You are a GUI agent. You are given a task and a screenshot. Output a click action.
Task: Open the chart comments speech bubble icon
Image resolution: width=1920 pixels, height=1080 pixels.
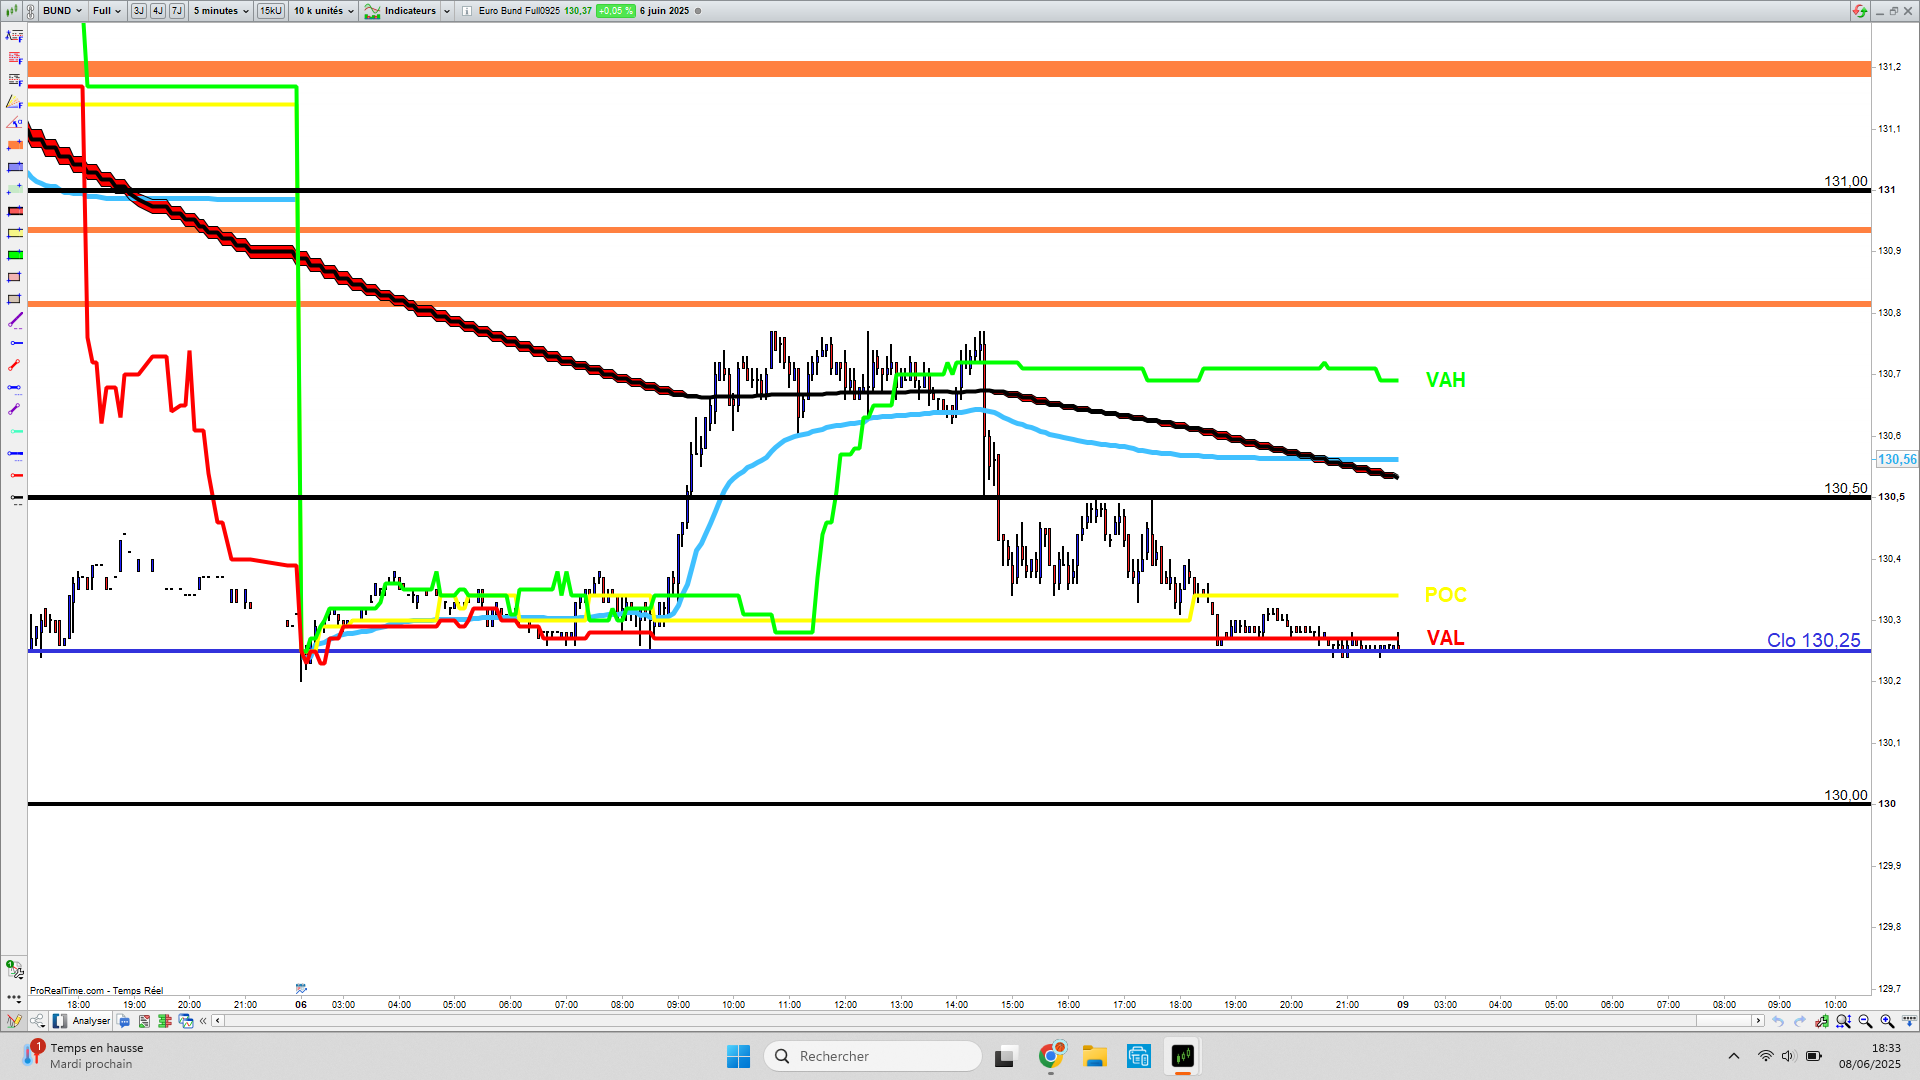(x=123, y=1021)
